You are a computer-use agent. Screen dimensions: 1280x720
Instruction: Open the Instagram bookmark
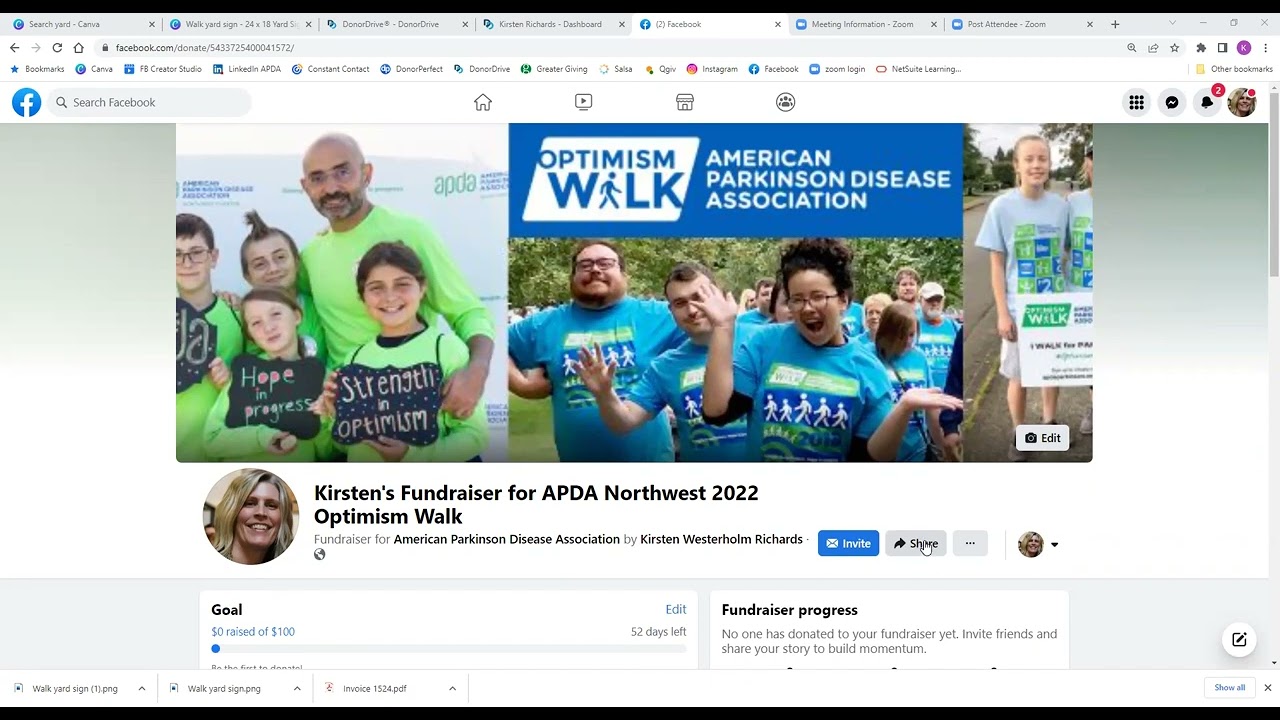712,69
